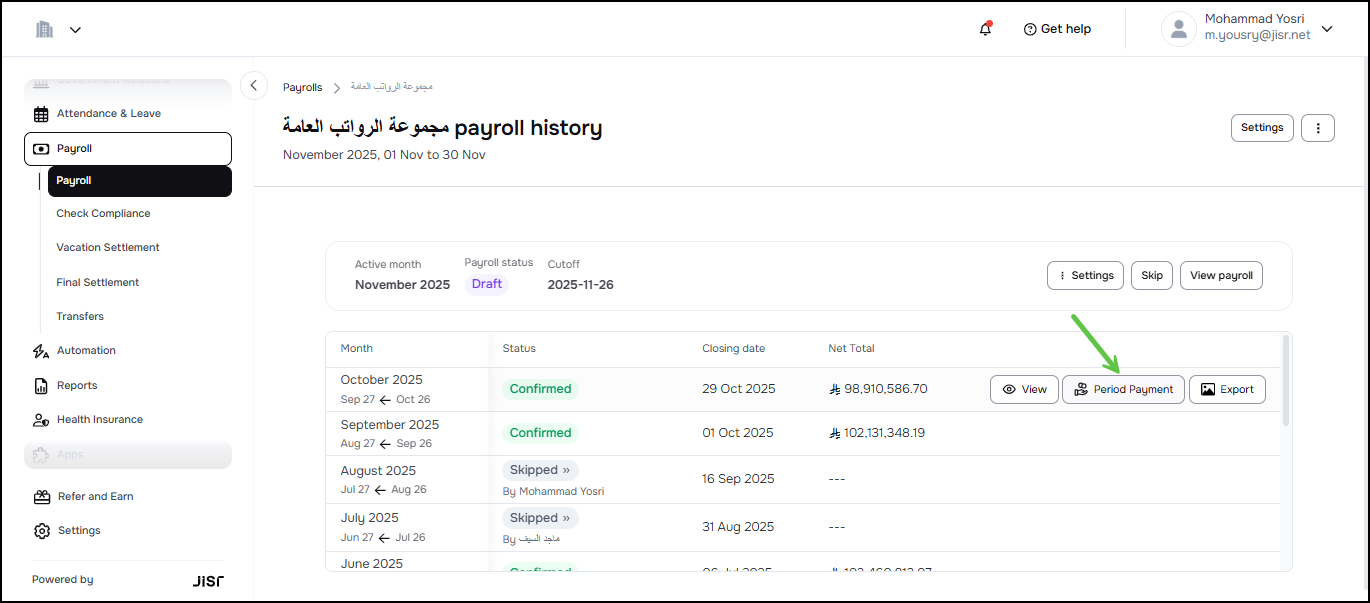The image size is (1370, 603).
Task: Click the Refer and Earn gift icon
Action: pos(41,497)
